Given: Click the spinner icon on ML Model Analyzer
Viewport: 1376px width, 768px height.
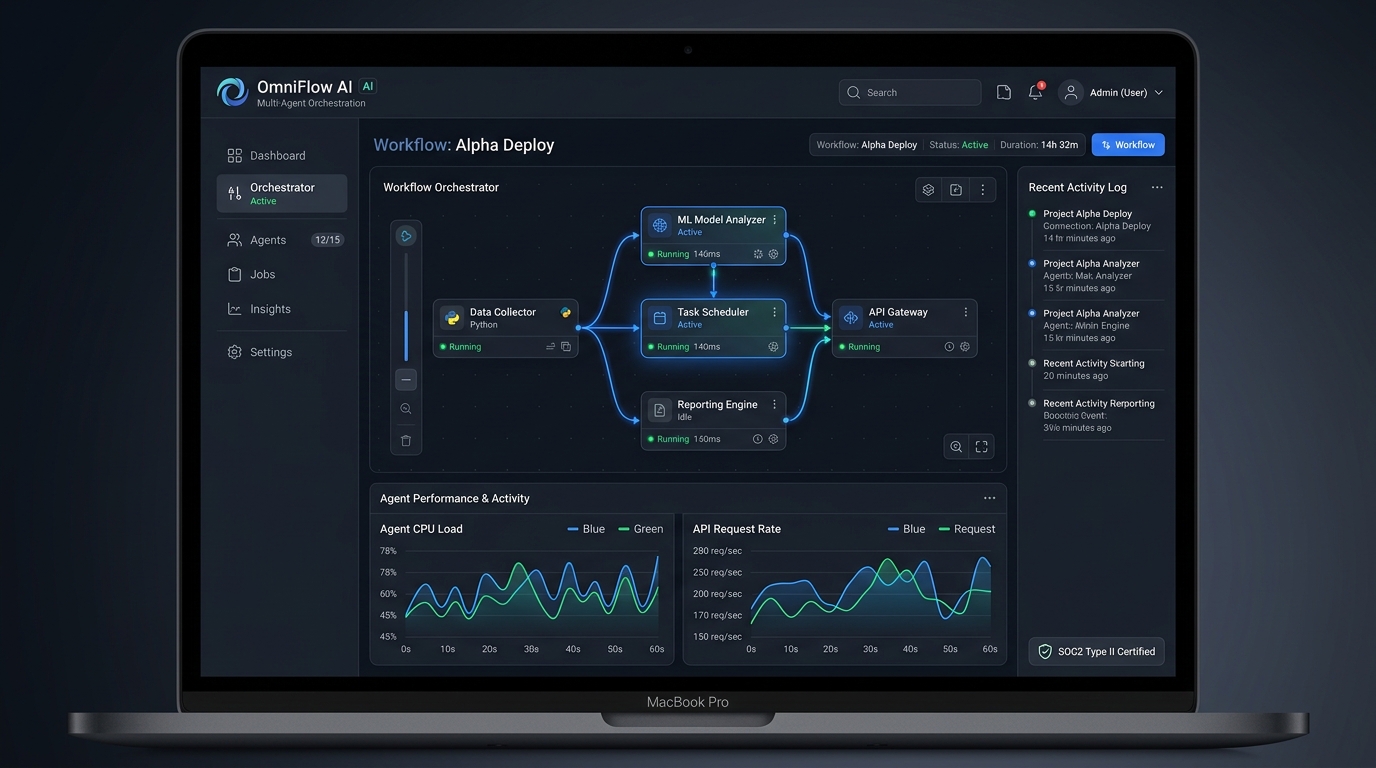Looking at the screenshot, I should (758, 254).
